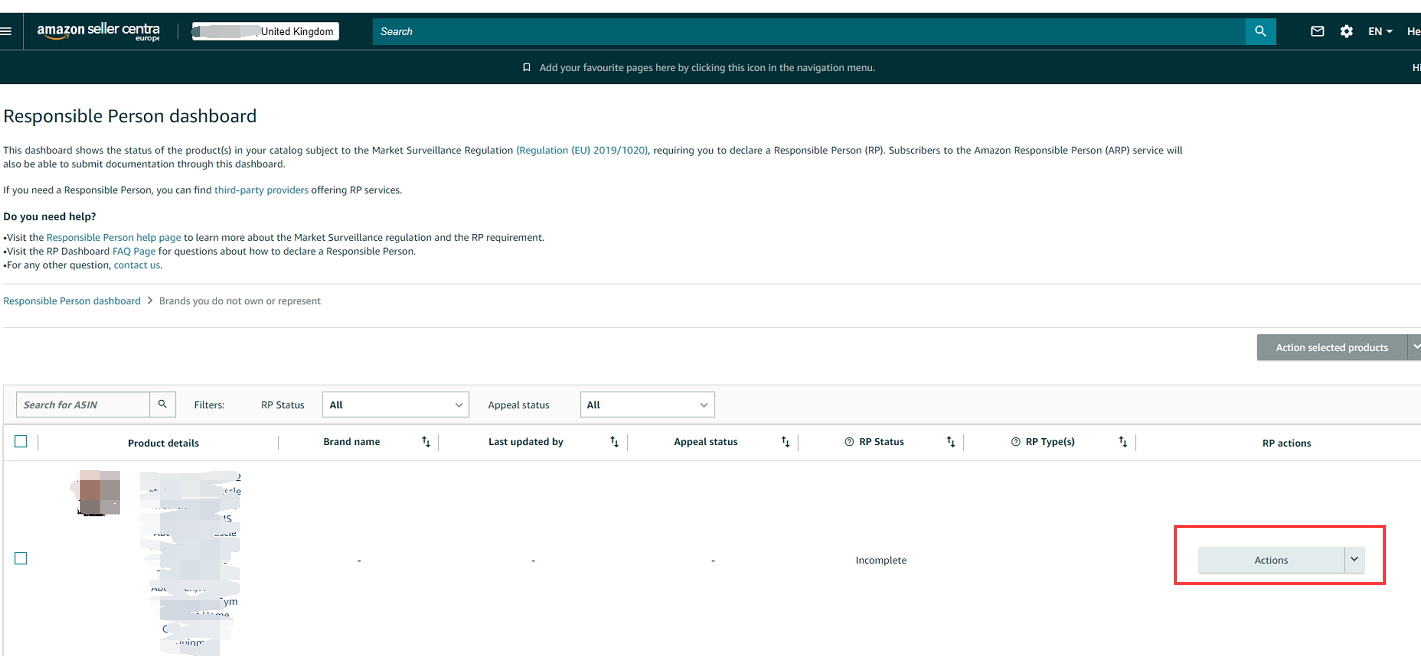The image size is (1421, 656).
Task: Sort by Last updated by column arrows
Action: 614,442
